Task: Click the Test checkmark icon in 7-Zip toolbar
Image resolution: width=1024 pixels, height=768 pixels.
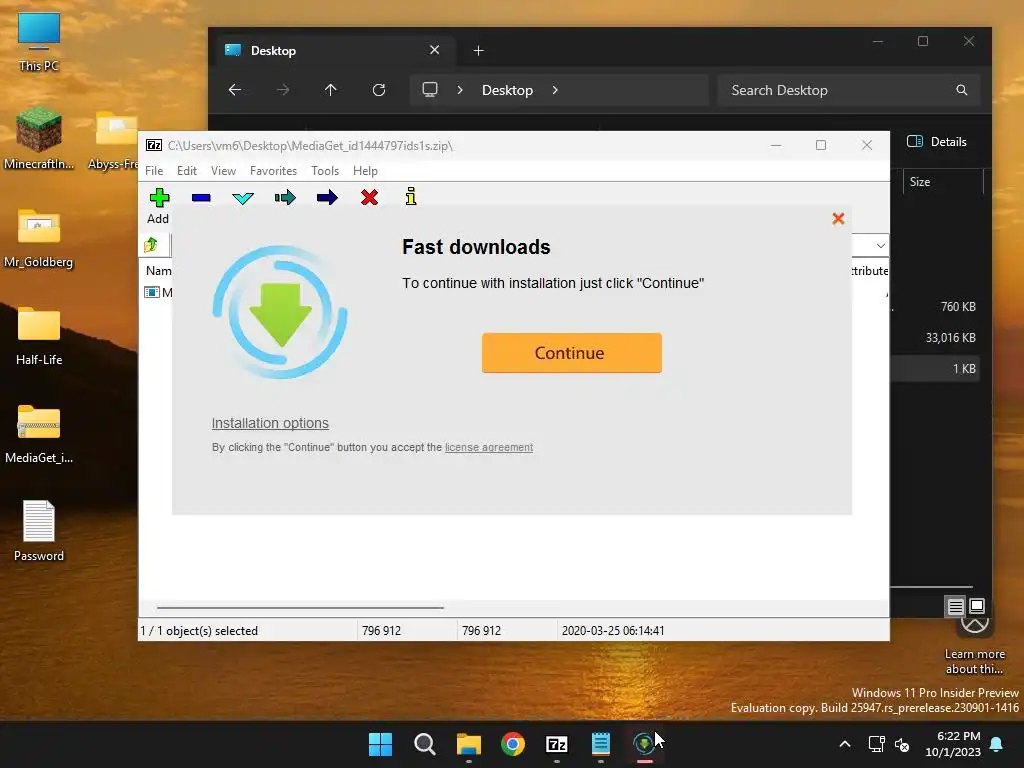Action: pyautogui.click(x=243, y=198)
